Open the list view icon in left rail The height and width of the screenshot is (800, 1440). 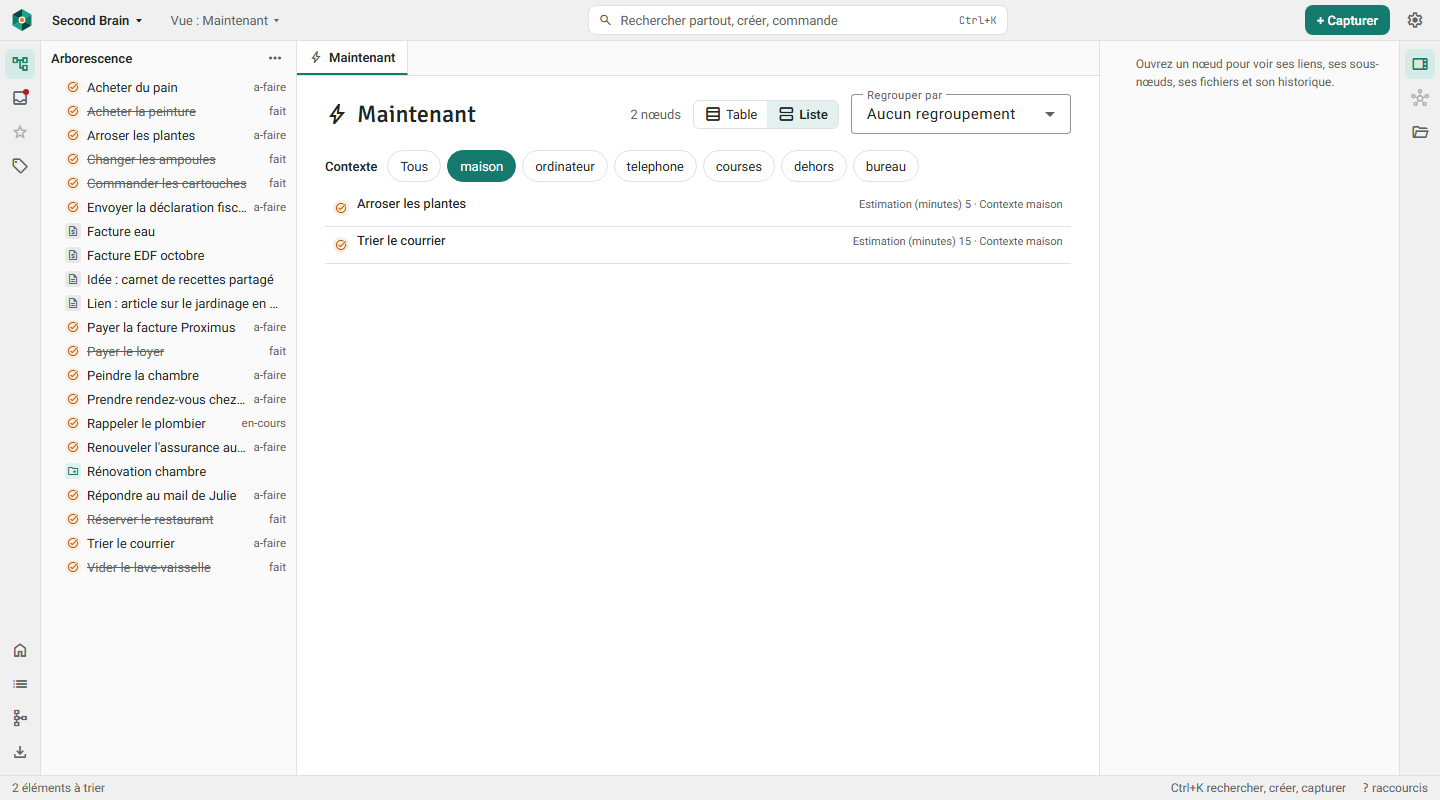pos(20,684)
